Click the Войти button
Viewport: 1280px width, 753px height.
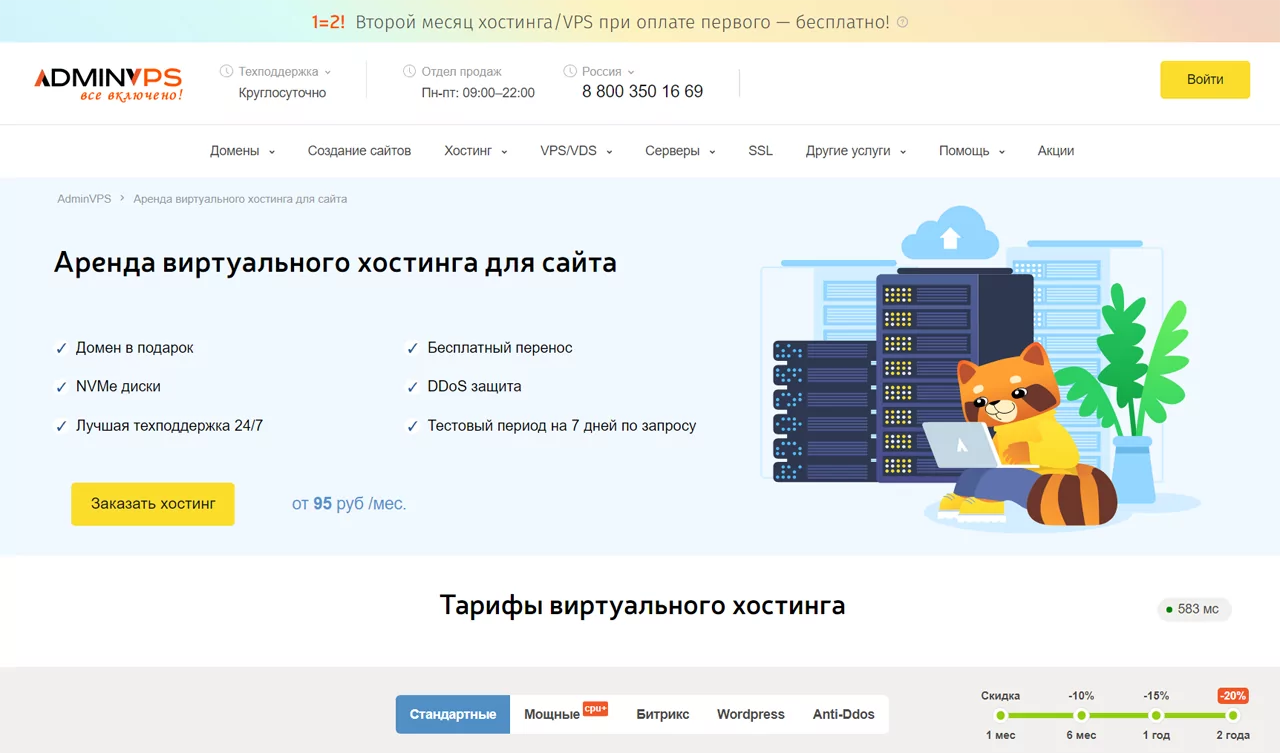1205,79
